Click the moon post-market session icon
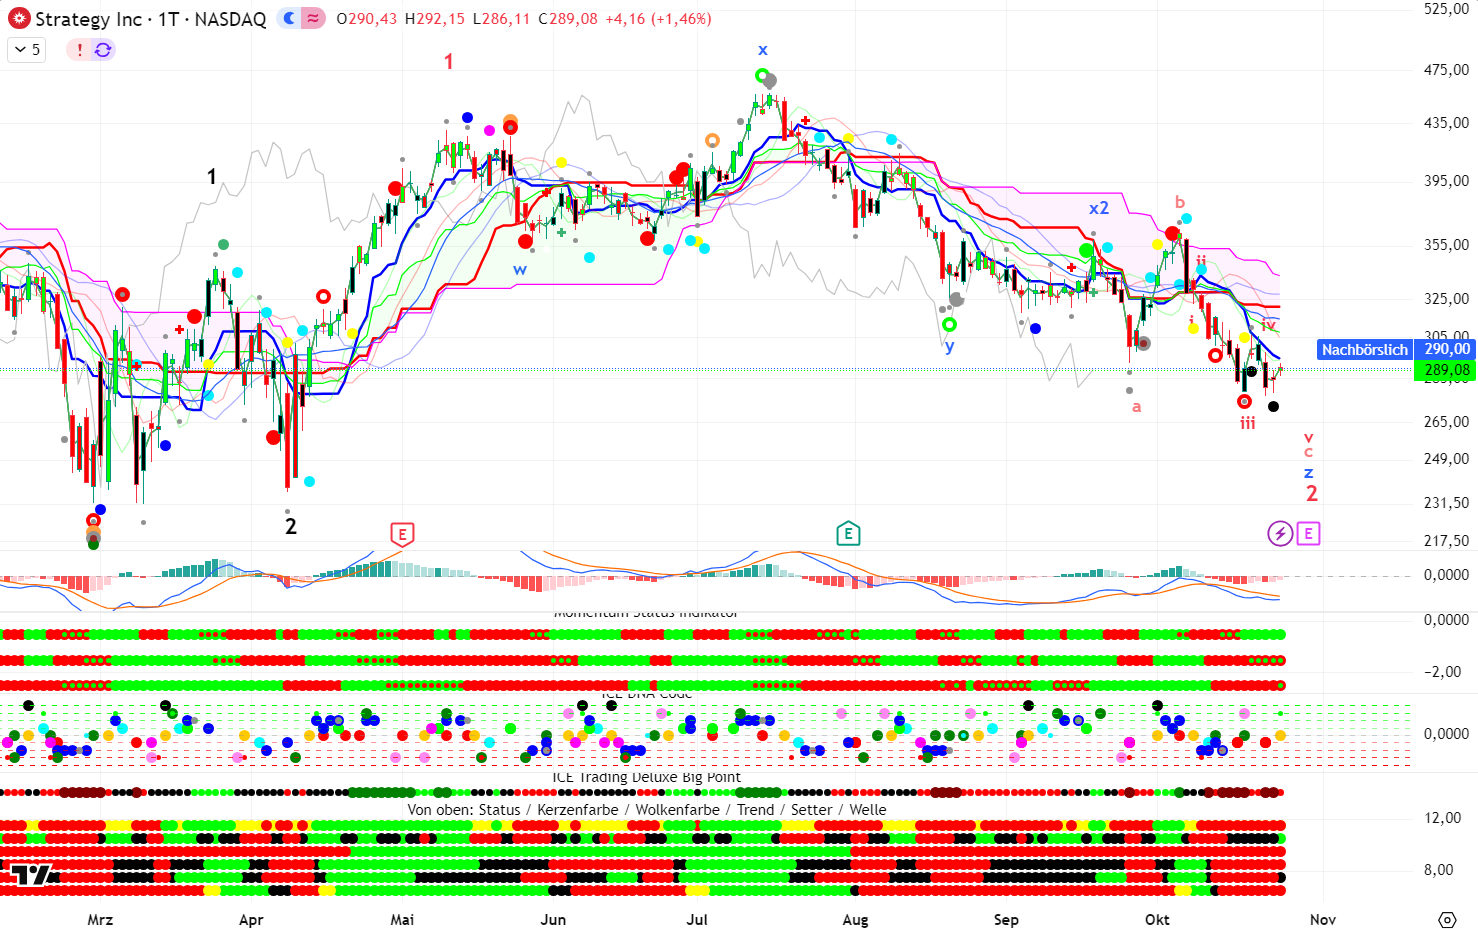 (x=289, y=19)
